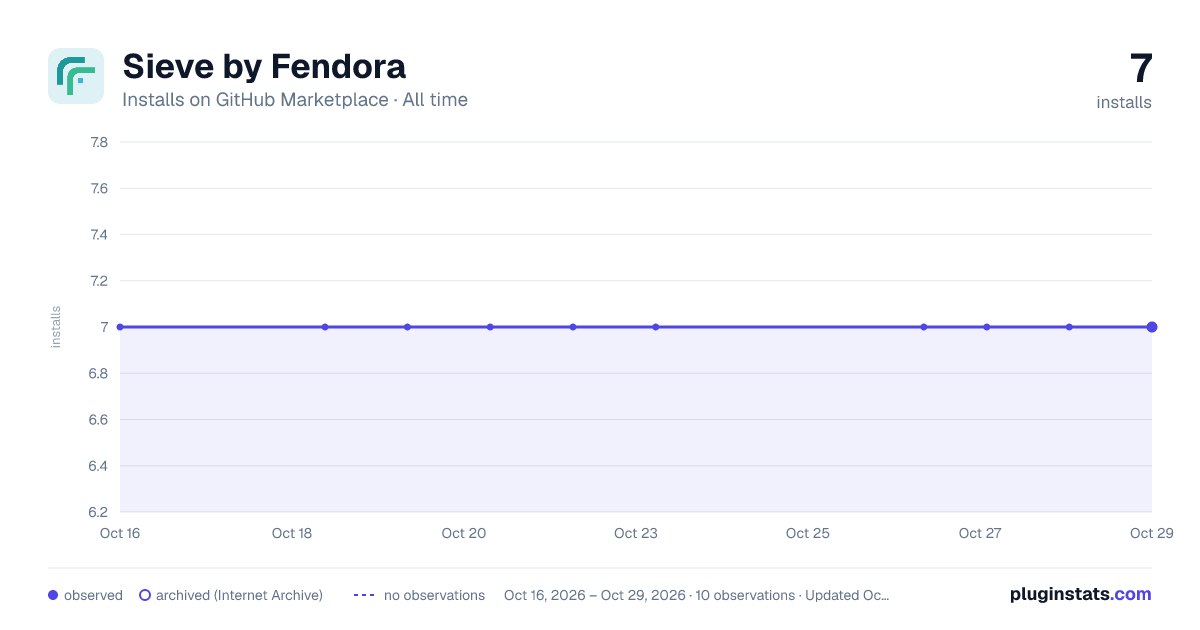Viewport: 1200px width, 630px height.
Task: Click the Oct 23 x-axis label
Action: 636,533
